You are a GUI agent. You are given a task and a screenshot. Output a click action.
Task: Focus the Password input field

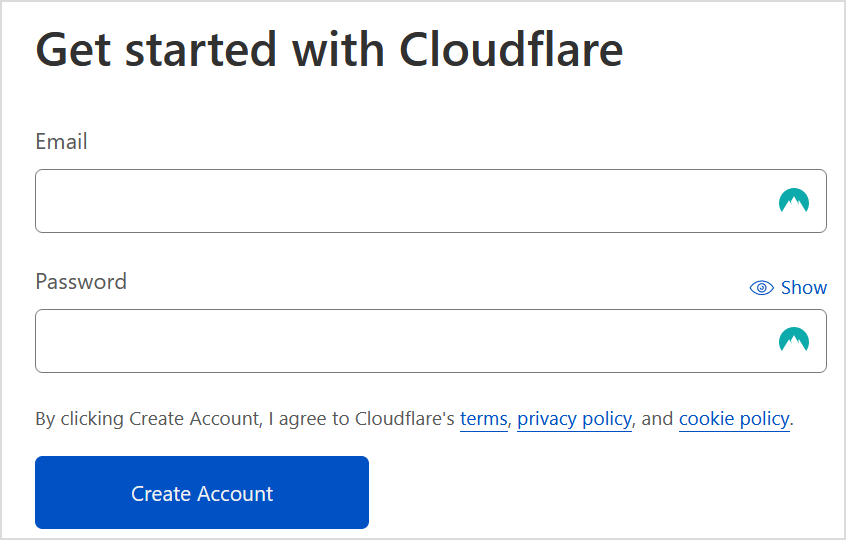point(431,340)
